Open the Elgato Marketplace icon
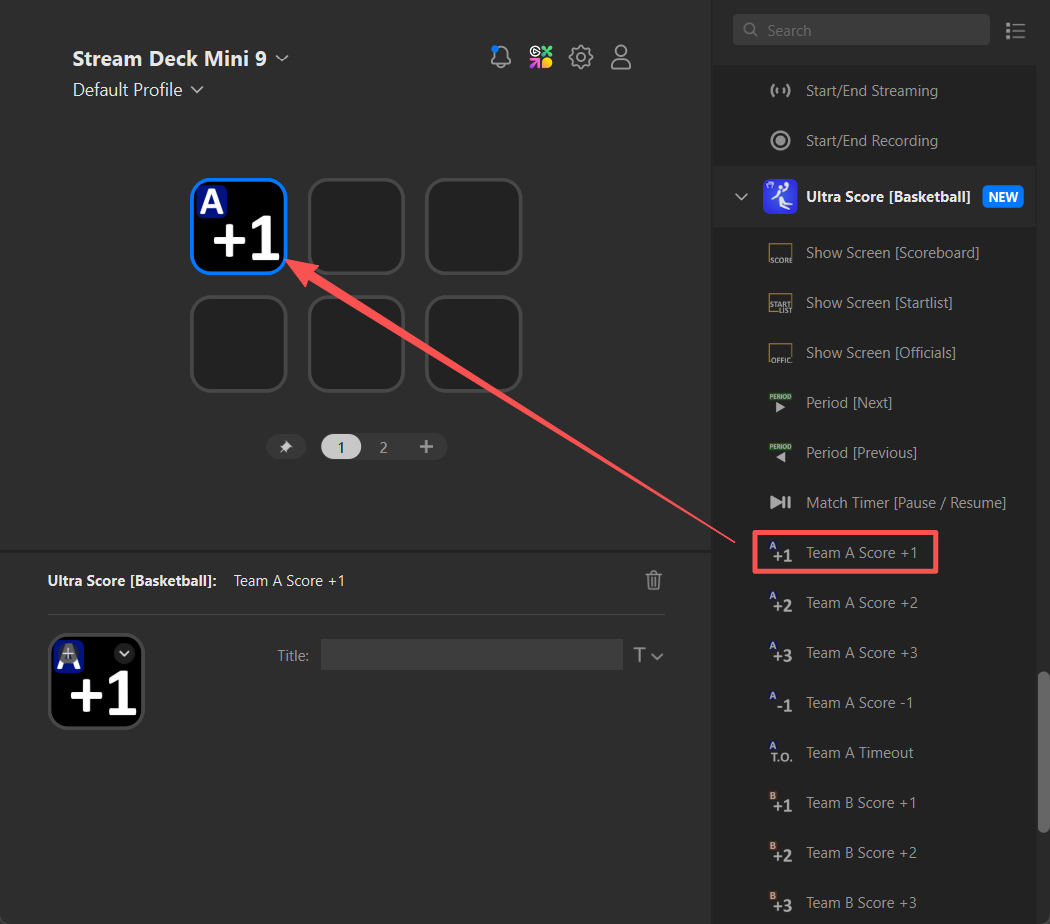The width and height of the screenshot is (1050, 924). pyautogui.click(x=540, y=57)
